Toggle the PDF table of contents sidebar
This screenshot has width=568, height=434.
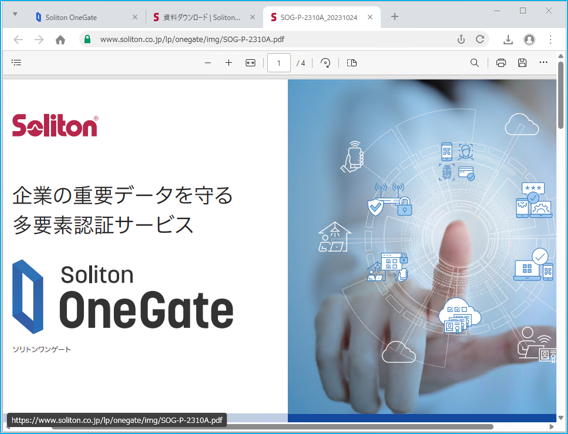(x=16, y=63)
